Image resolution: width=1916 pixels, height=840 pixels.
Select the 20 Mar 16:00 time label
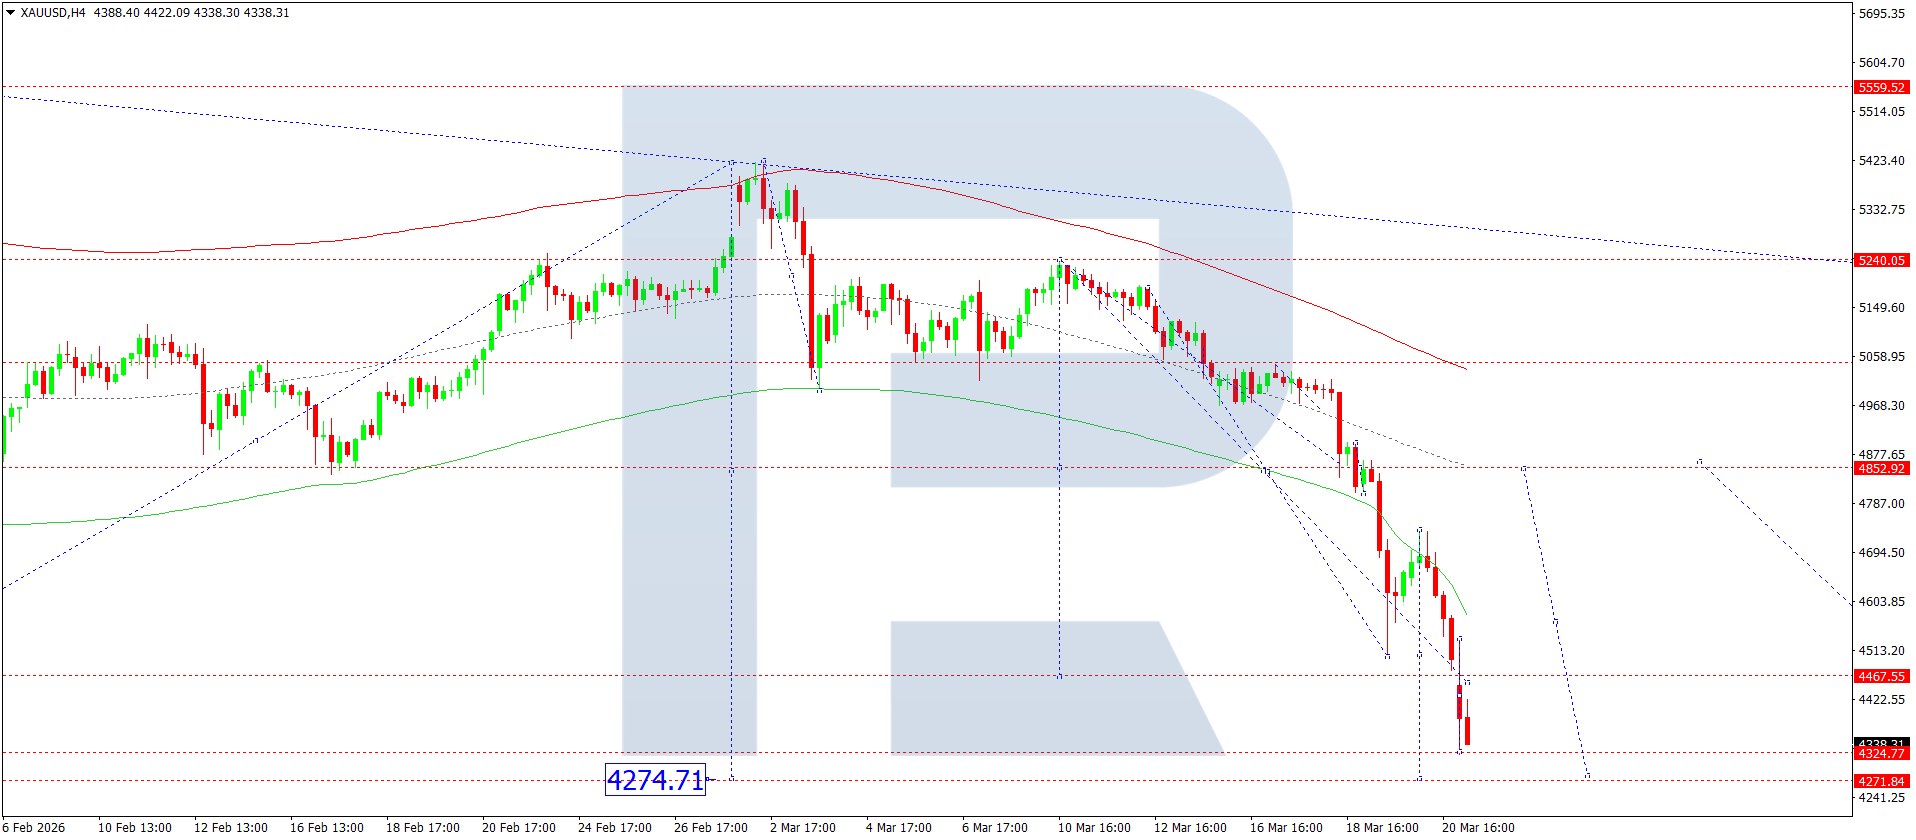point(1478,827)
